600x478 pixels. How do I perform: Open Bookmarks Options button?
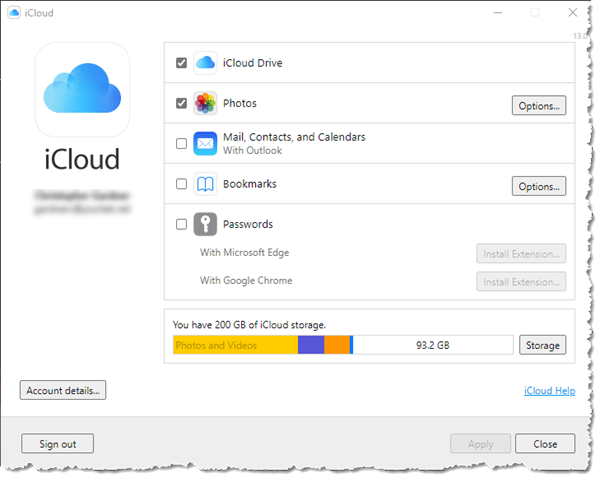[539, 186]
